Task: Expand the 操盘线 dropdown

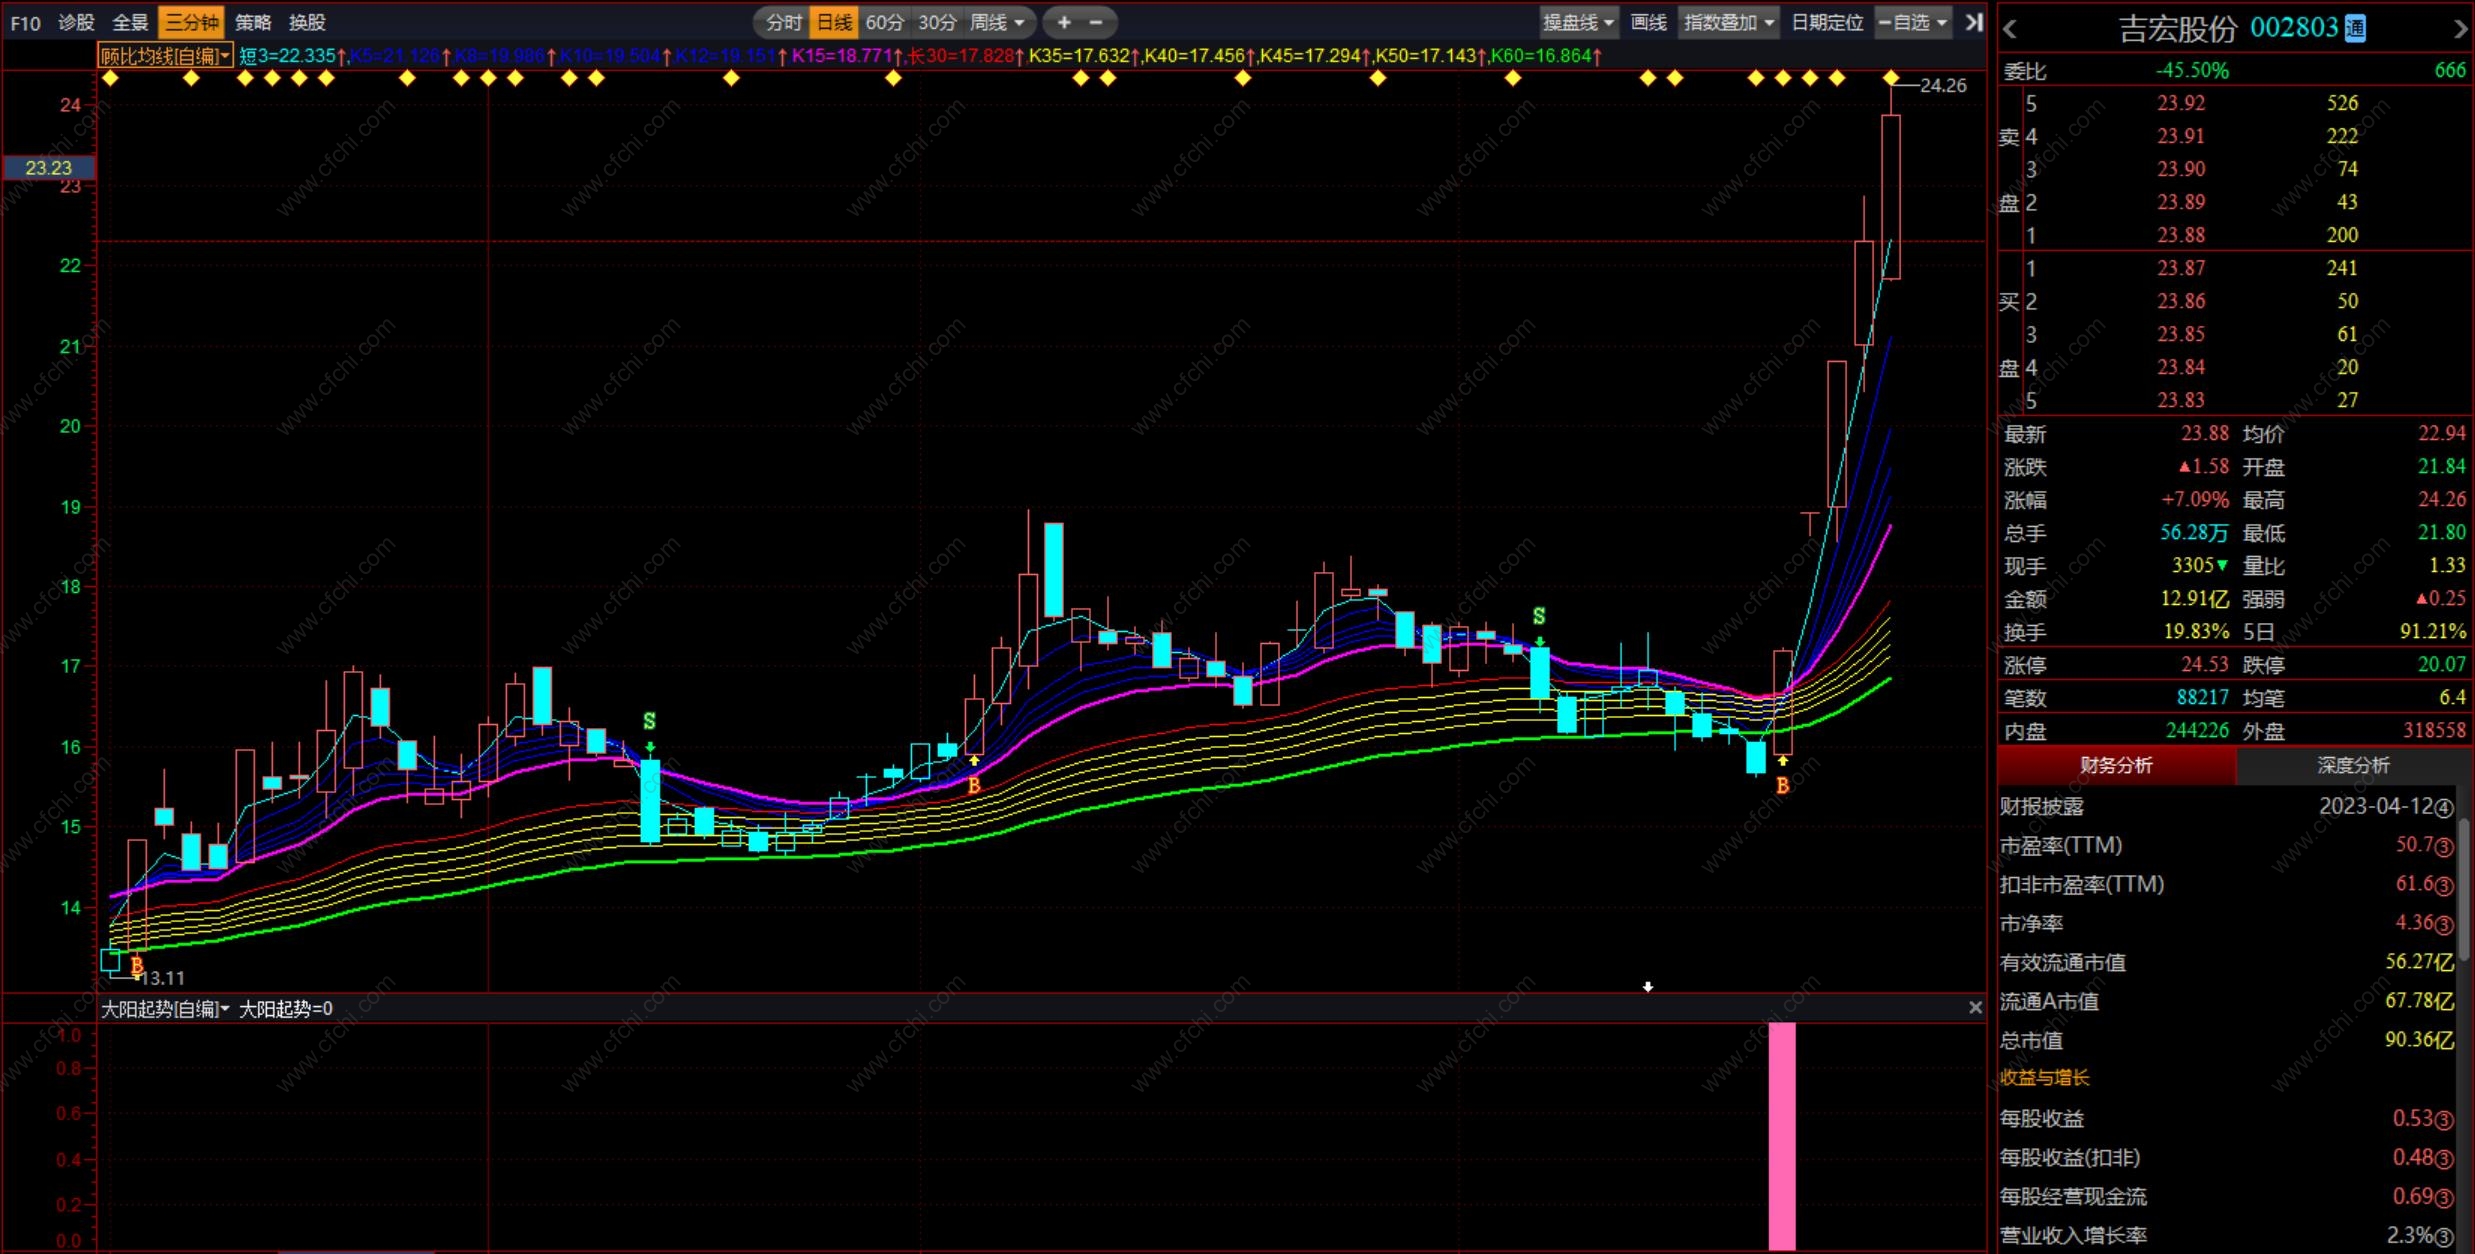Action: click(x=1578, y=22)
